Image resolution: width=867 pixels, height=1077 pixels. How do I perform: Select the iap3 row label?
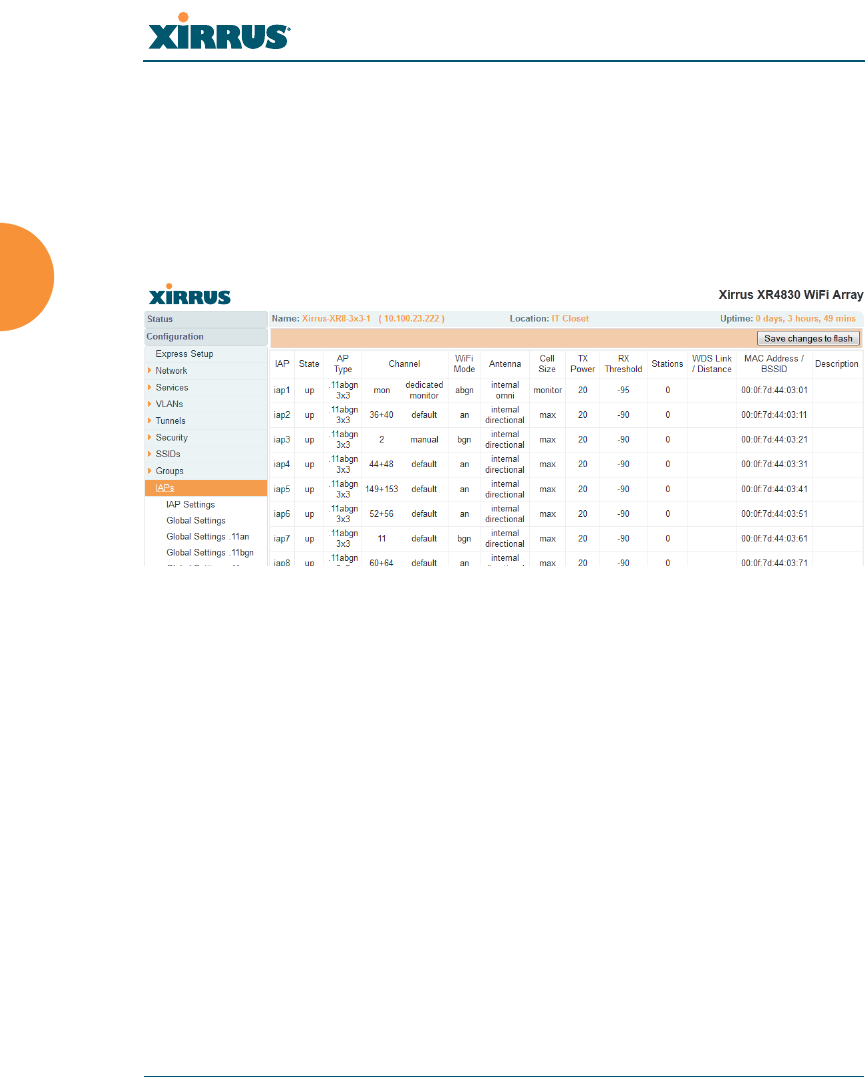click(x=282, y=440)
